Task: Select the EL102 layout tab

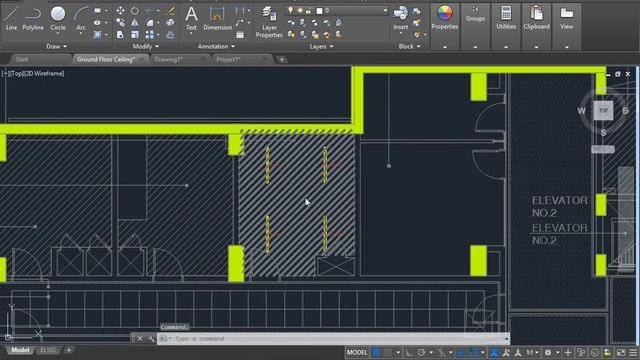Action: (x=48, y=350)
